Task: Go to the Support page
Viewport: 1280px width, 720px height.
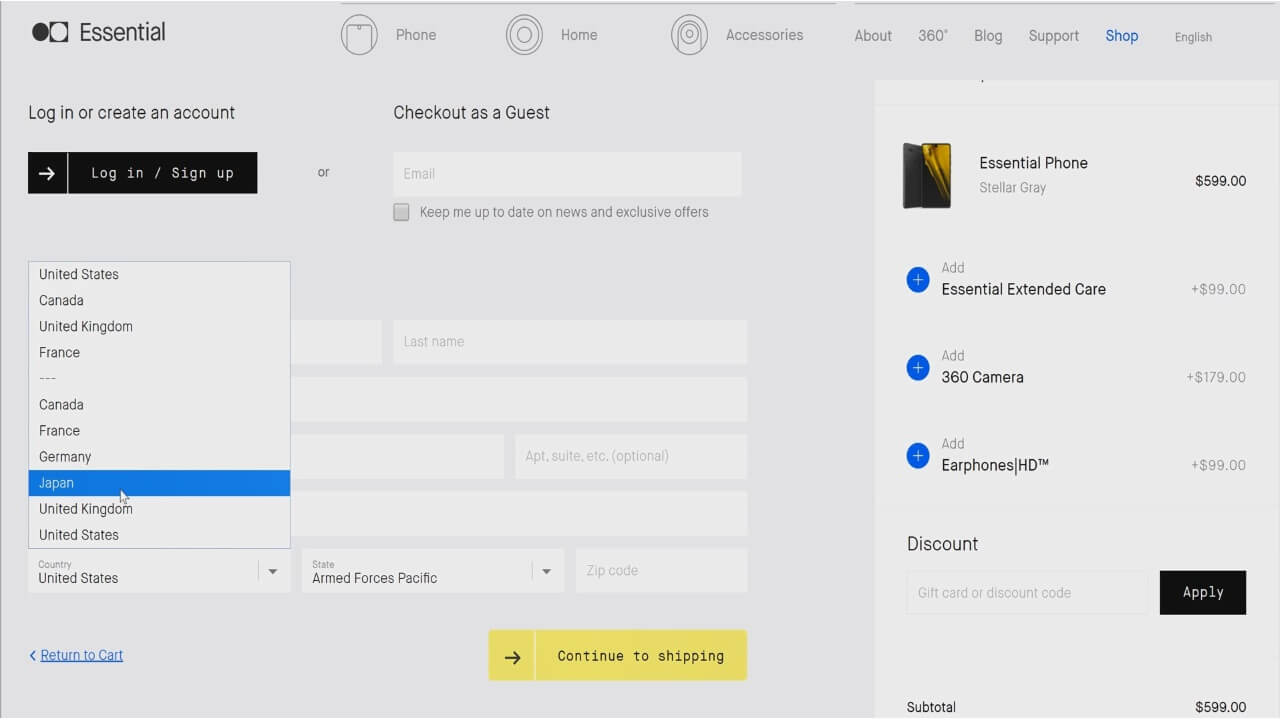Action: (1053, 36)
